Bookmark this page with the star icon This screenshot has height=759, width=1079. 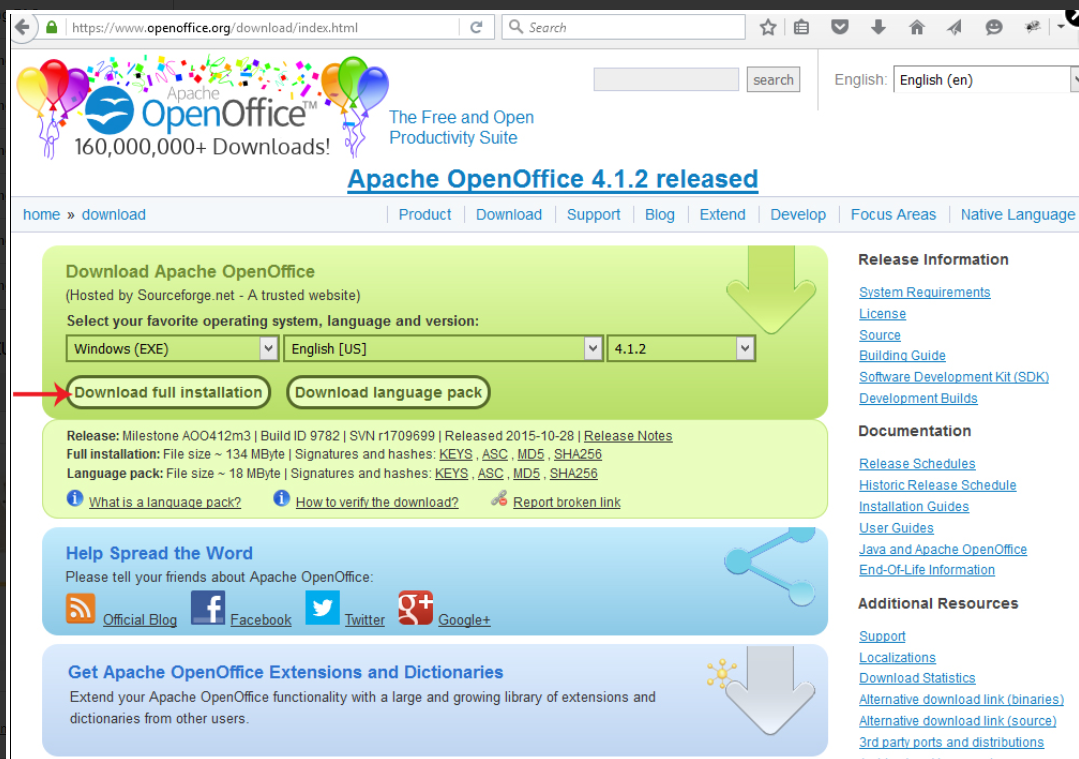(x=768, y=28)
